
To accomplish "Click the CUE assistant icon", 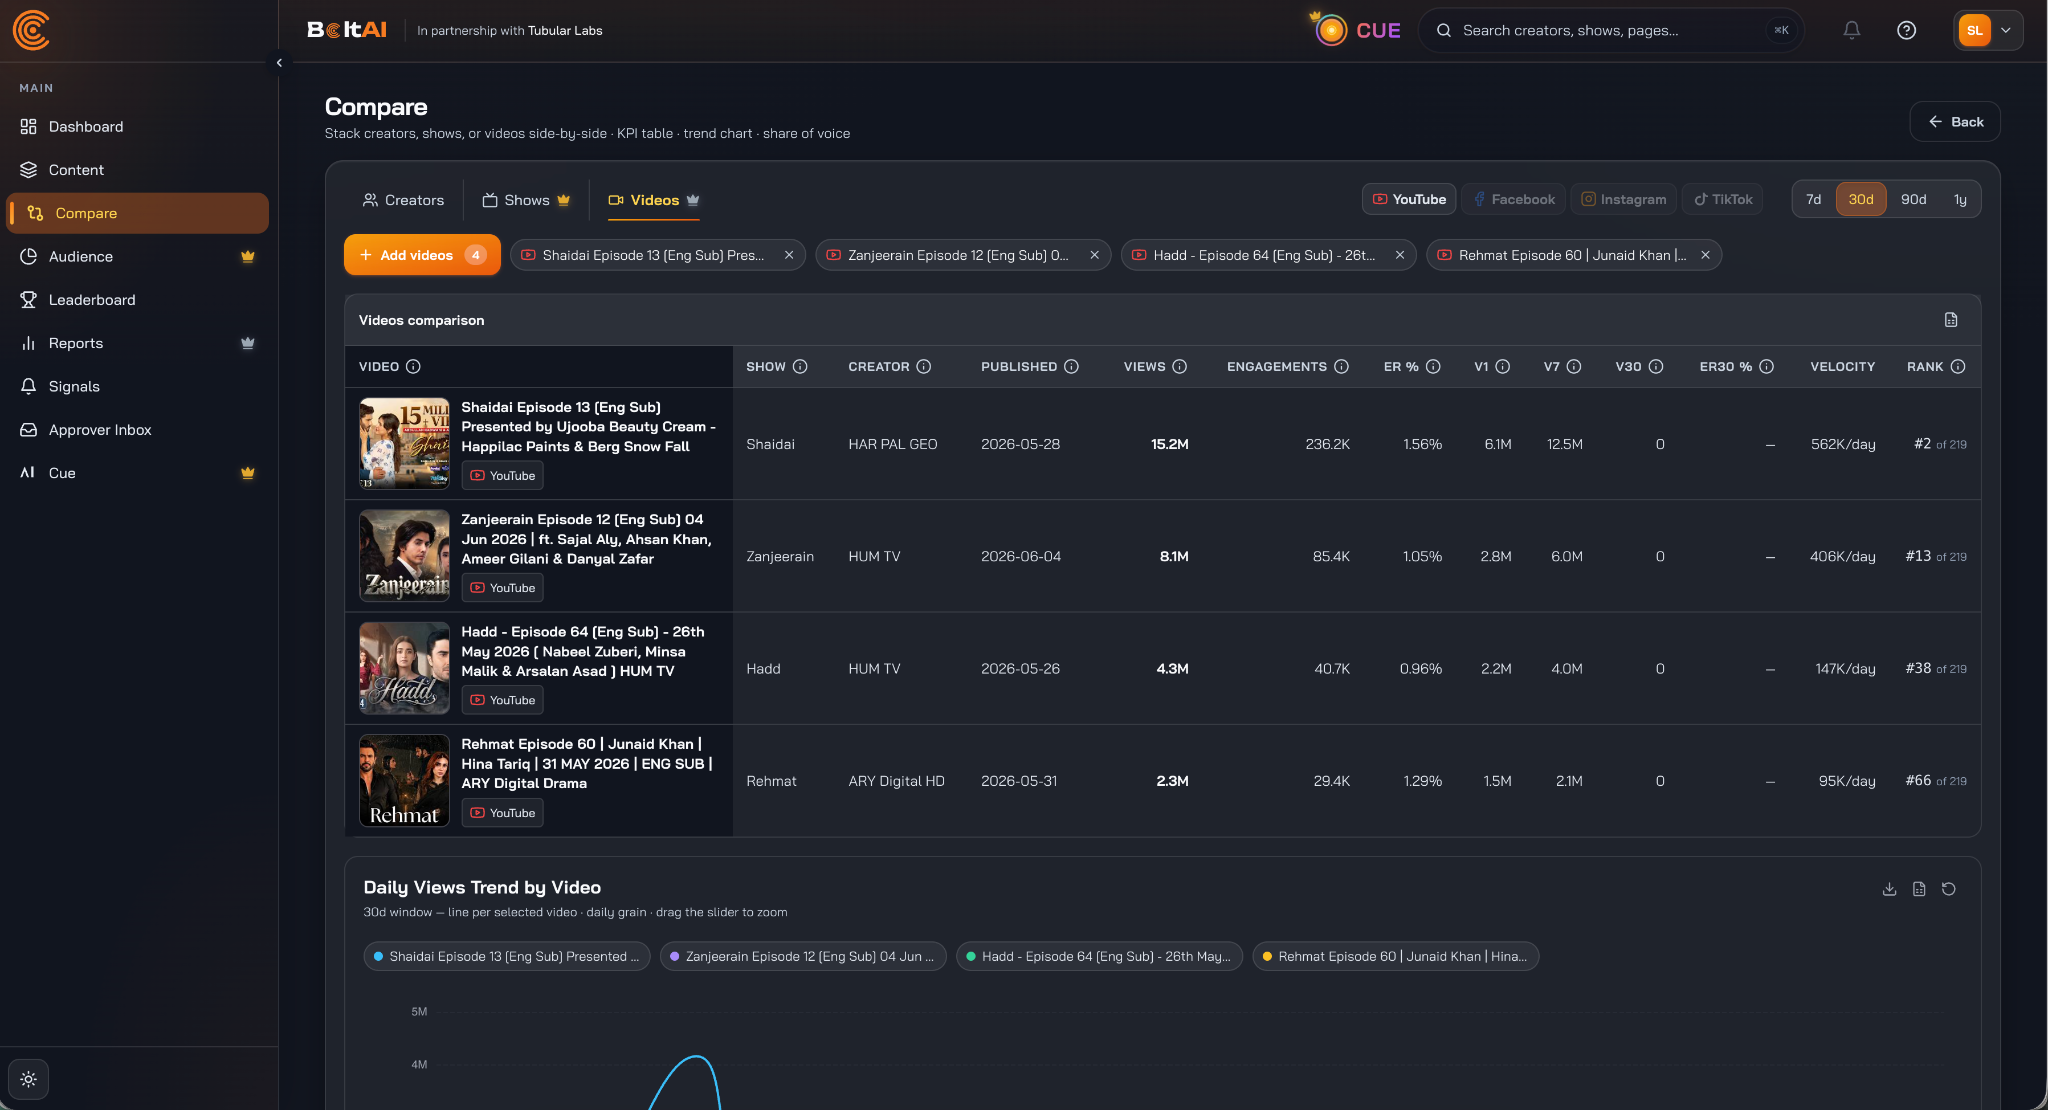I will (1331, 30).
